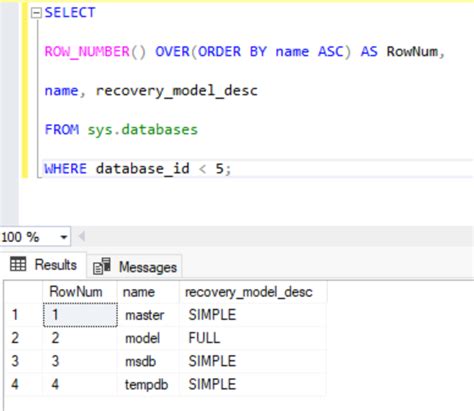Select row header 2 in results grid
The height and width of the screenshot is (411, 474).
[23, 338]
